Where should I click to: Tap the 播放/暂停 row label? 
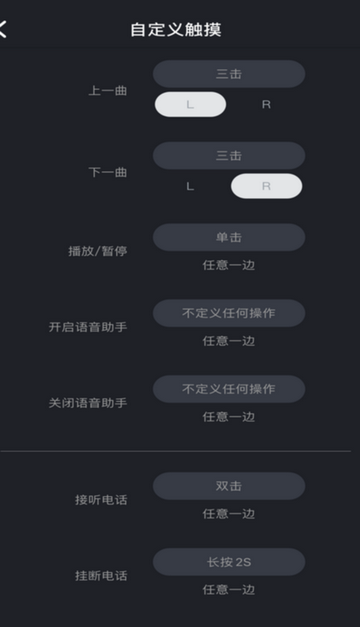pos(98,251)
